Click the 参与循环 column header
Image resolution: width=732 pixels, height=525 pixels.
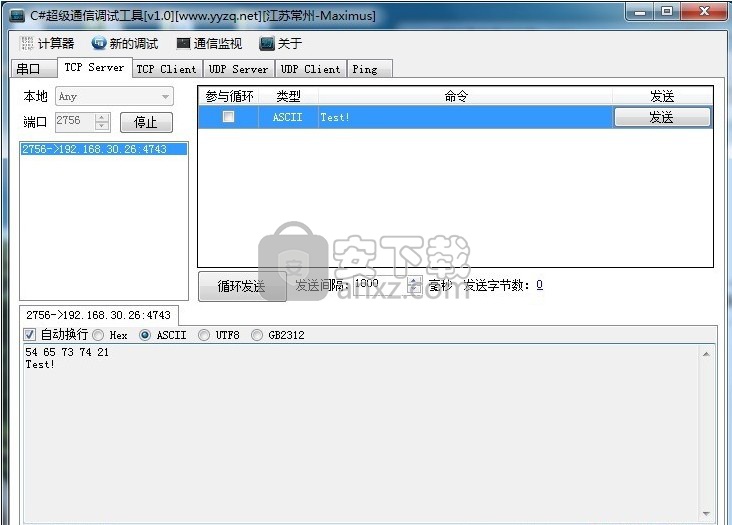coord(229,96)
